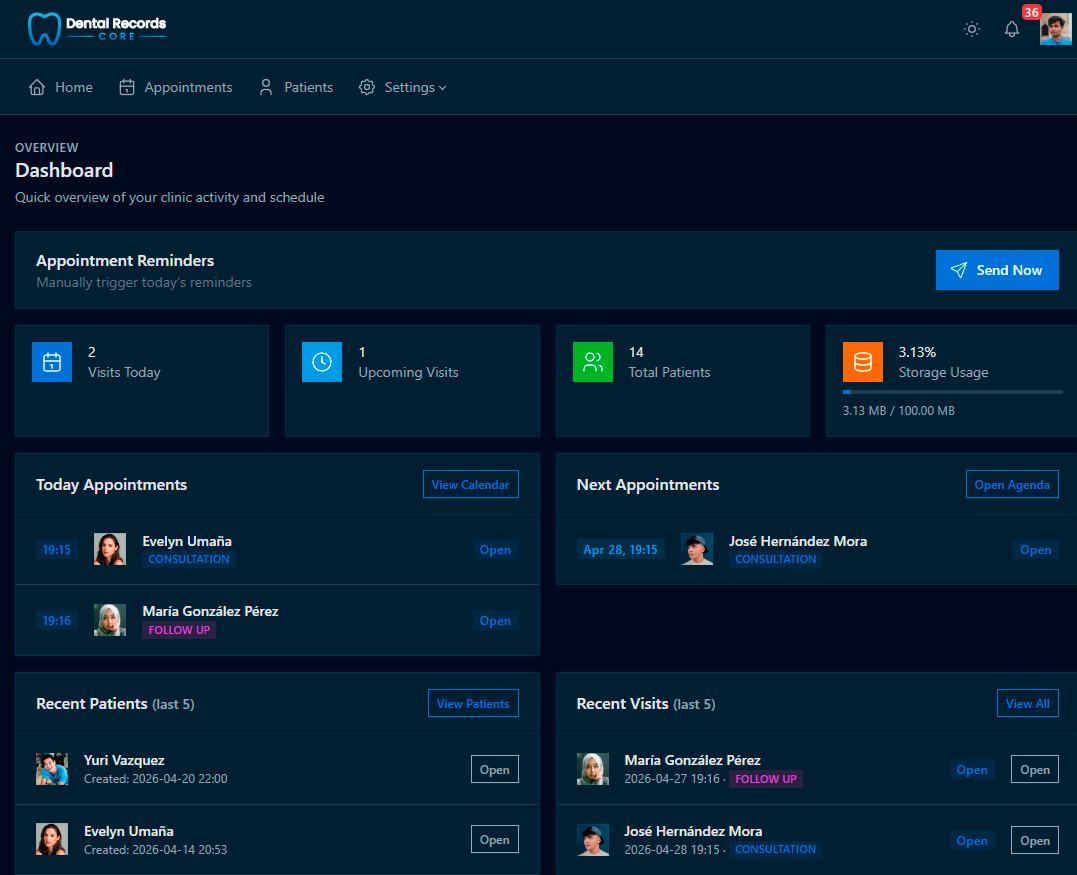Click Created: 2026-04-14 20:53 text
This screenshot has height=875, width=1077.
[155, 850]
